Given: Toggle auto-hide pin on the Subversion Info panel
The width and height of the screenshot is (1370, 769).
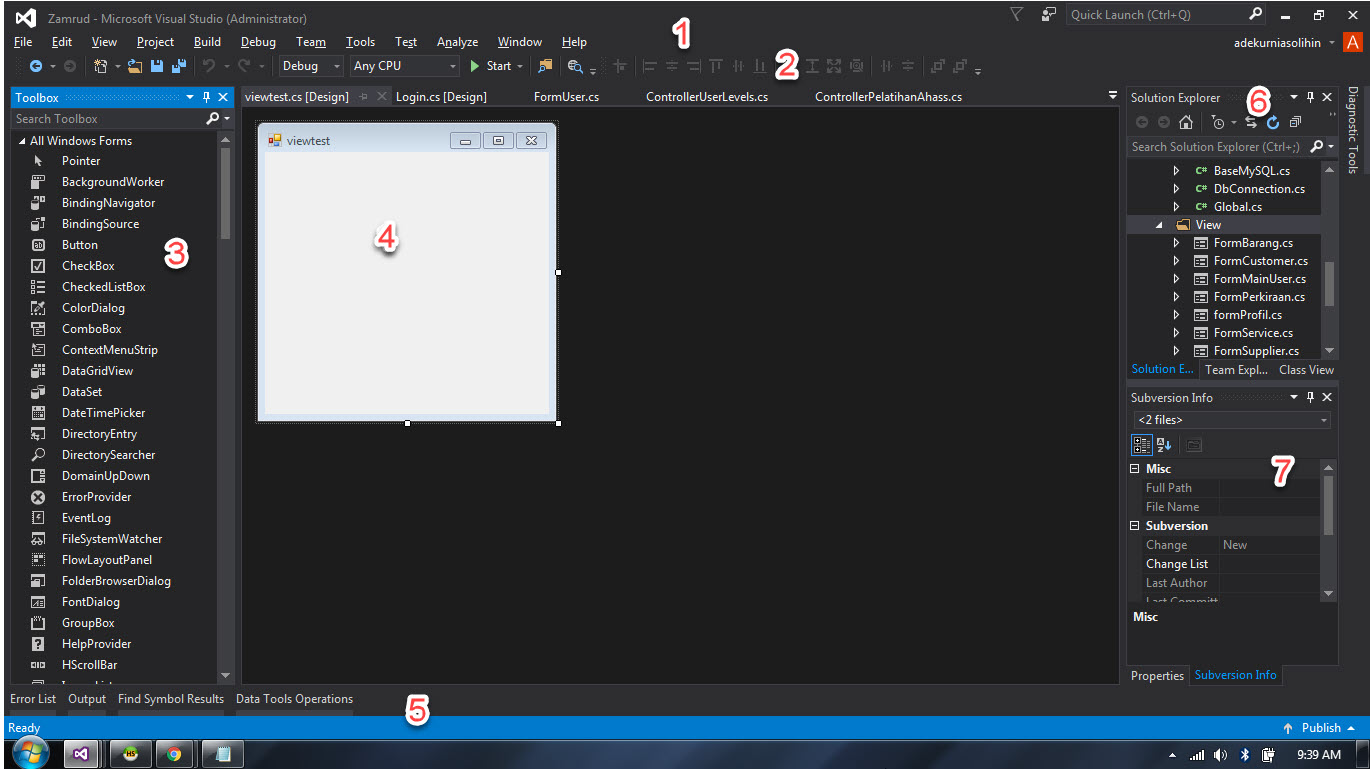Looking at the screenshot, I should click(x=1311, y=397).
